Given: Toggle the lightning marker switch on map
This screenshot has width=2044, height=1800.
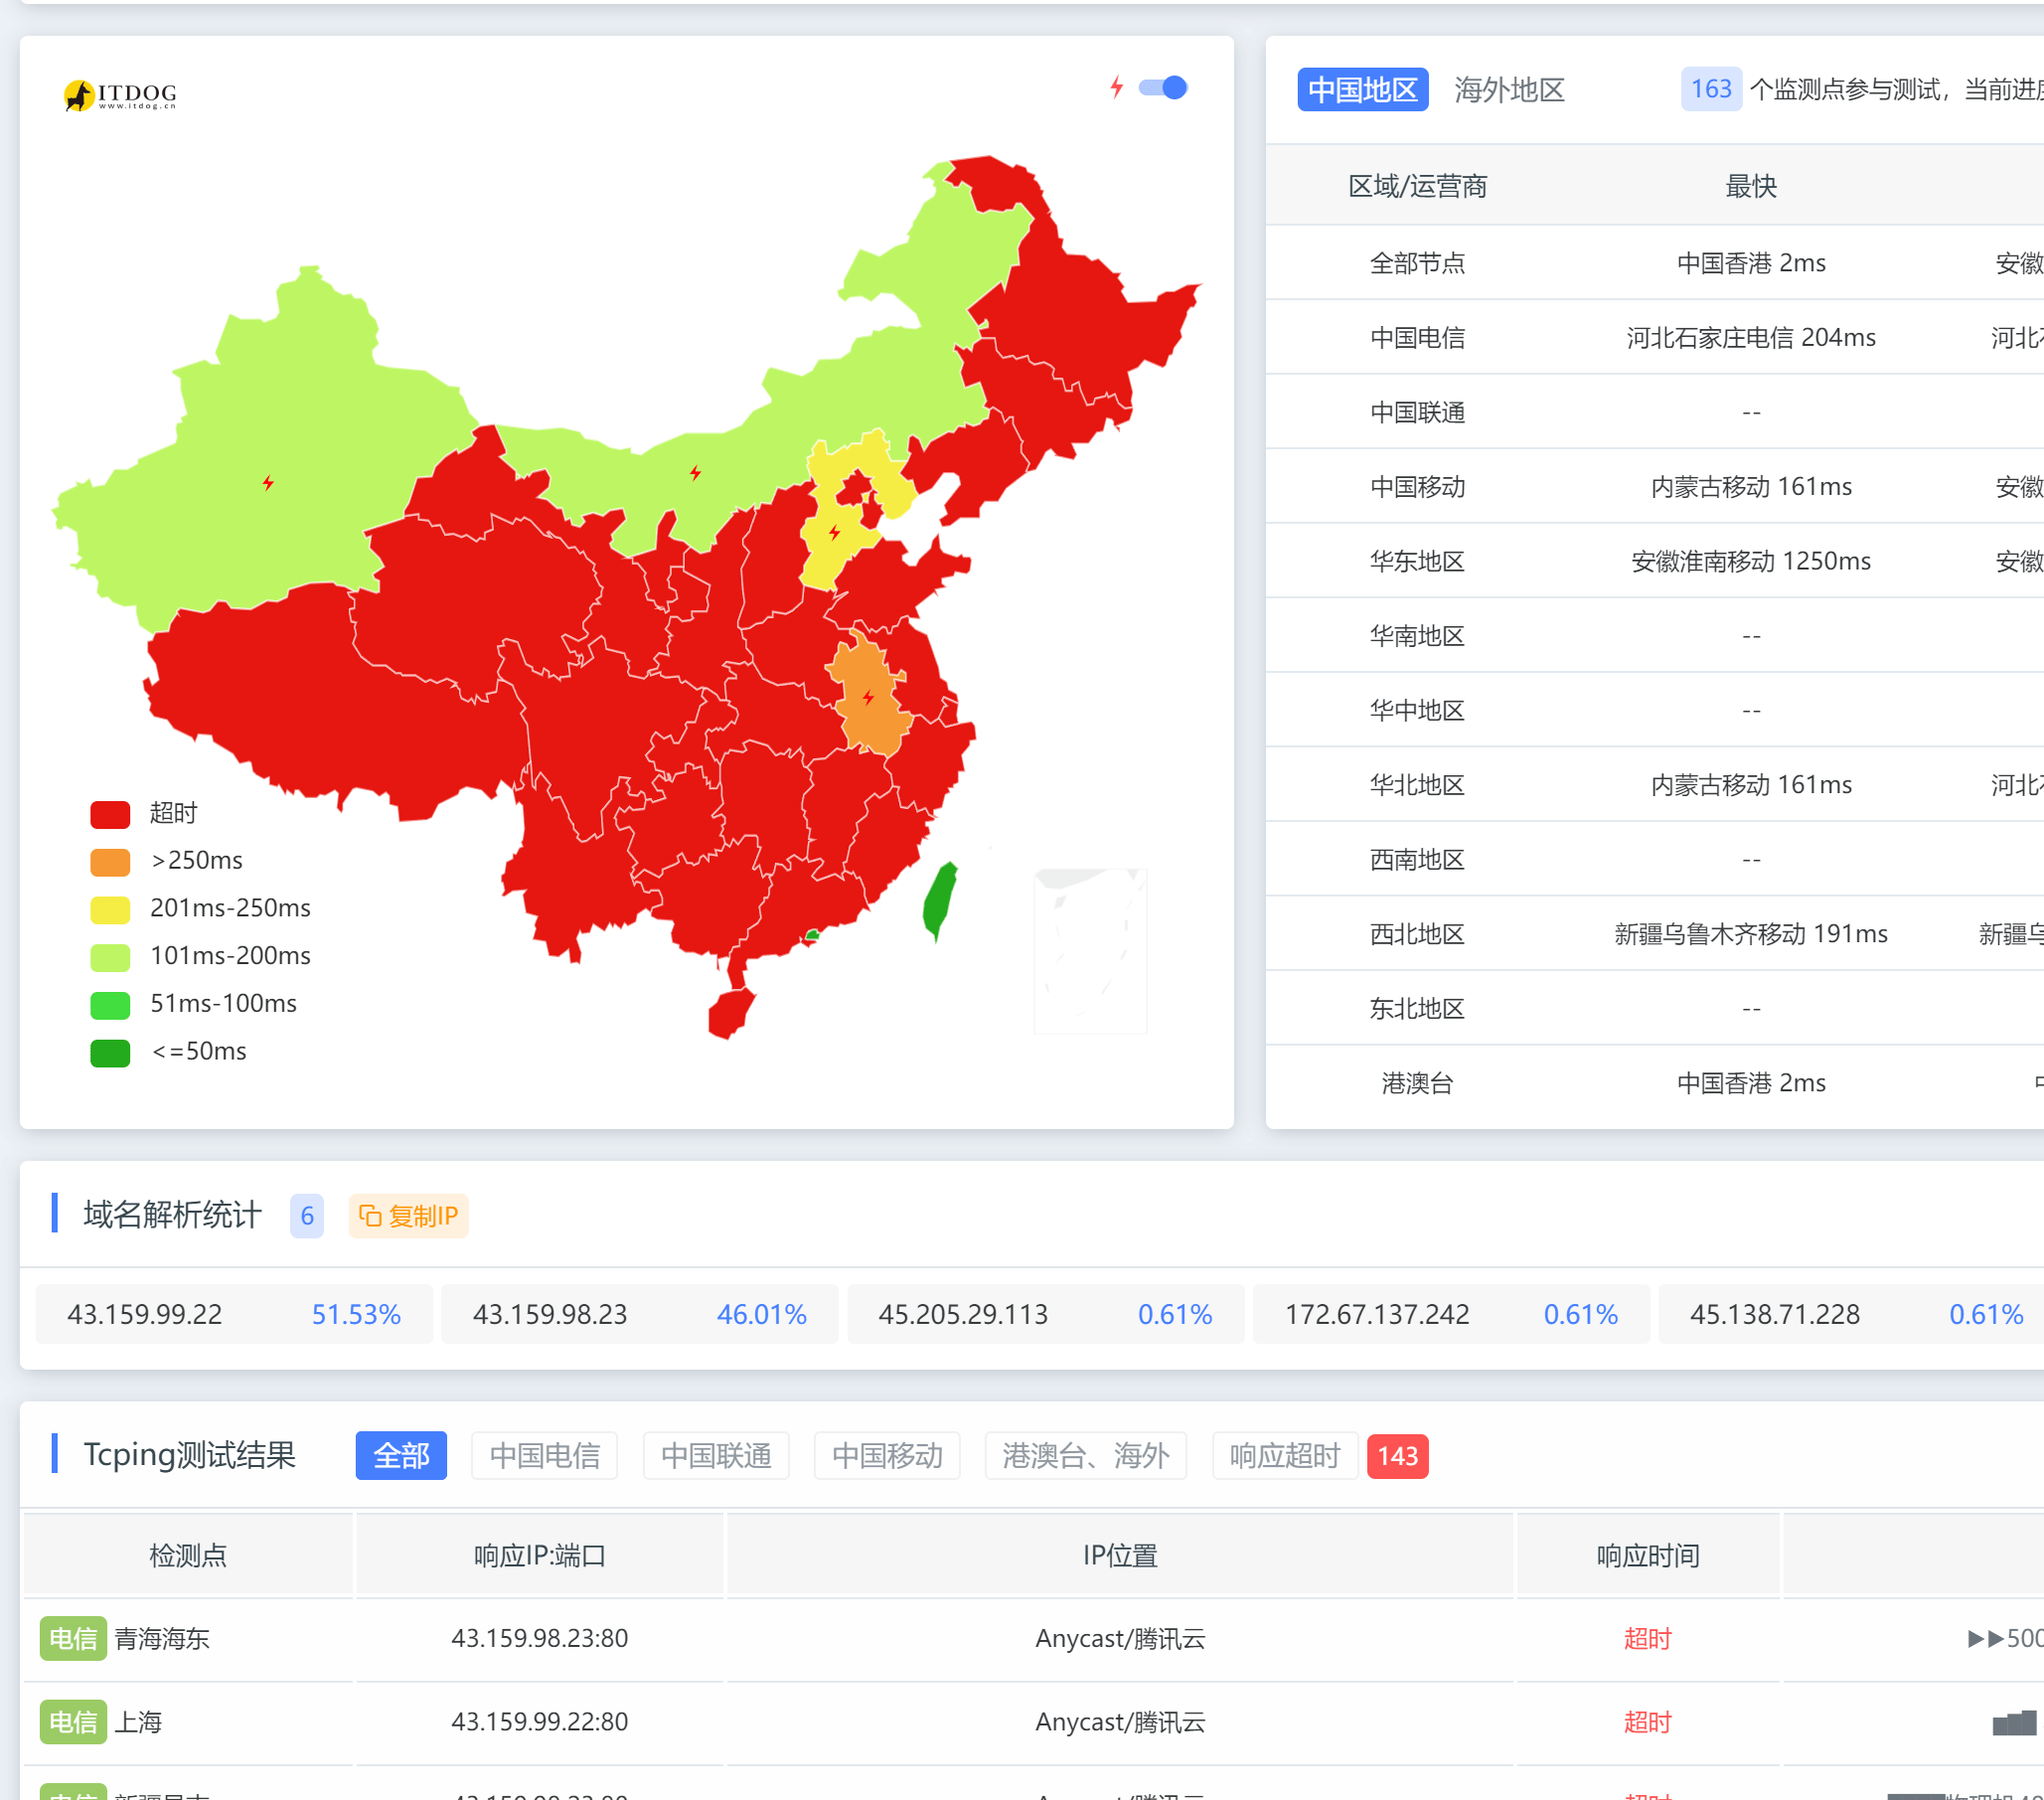Looking at the screenshot, I should click(1163, 88).
